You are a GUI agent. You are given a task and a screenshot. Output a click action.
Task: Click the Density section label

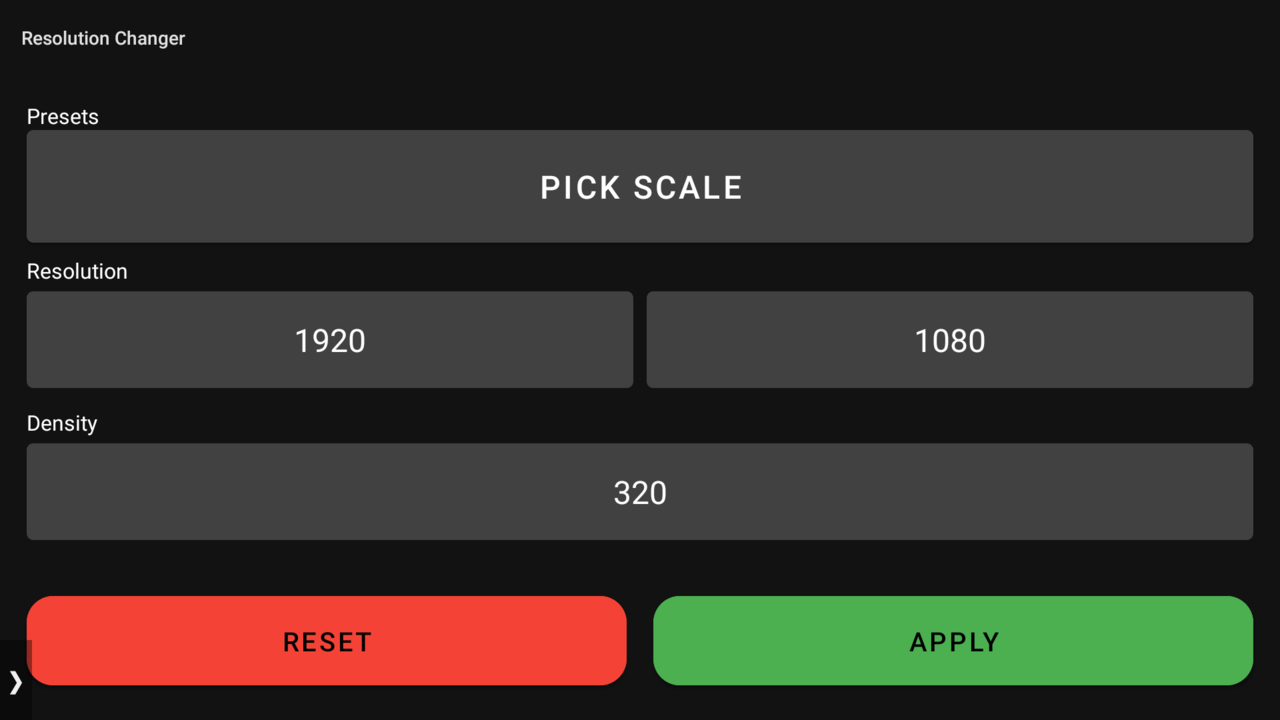pyautogui.click(x=62, y=424)
